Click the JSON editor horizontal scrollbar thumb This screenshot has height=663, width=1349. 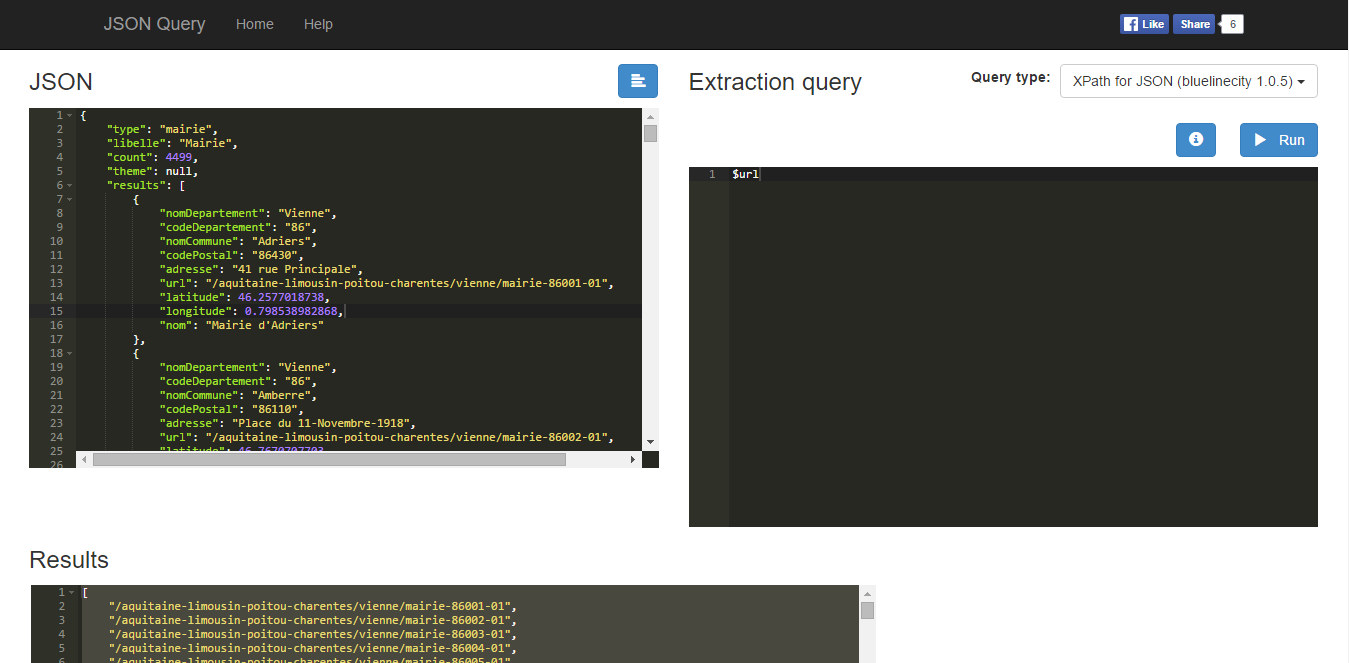[329, 460]
